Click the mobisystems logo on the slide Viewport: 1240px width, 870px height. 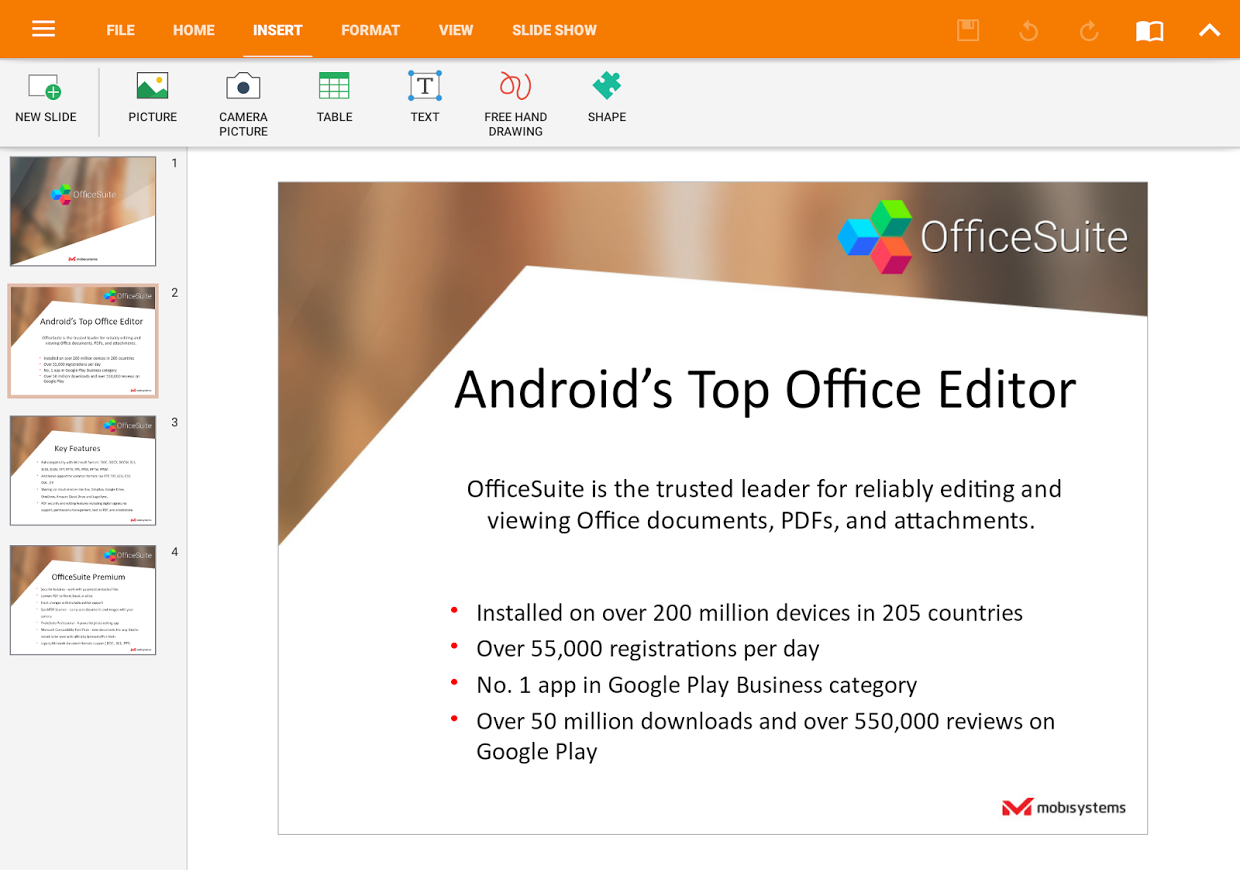(1064, 807)
